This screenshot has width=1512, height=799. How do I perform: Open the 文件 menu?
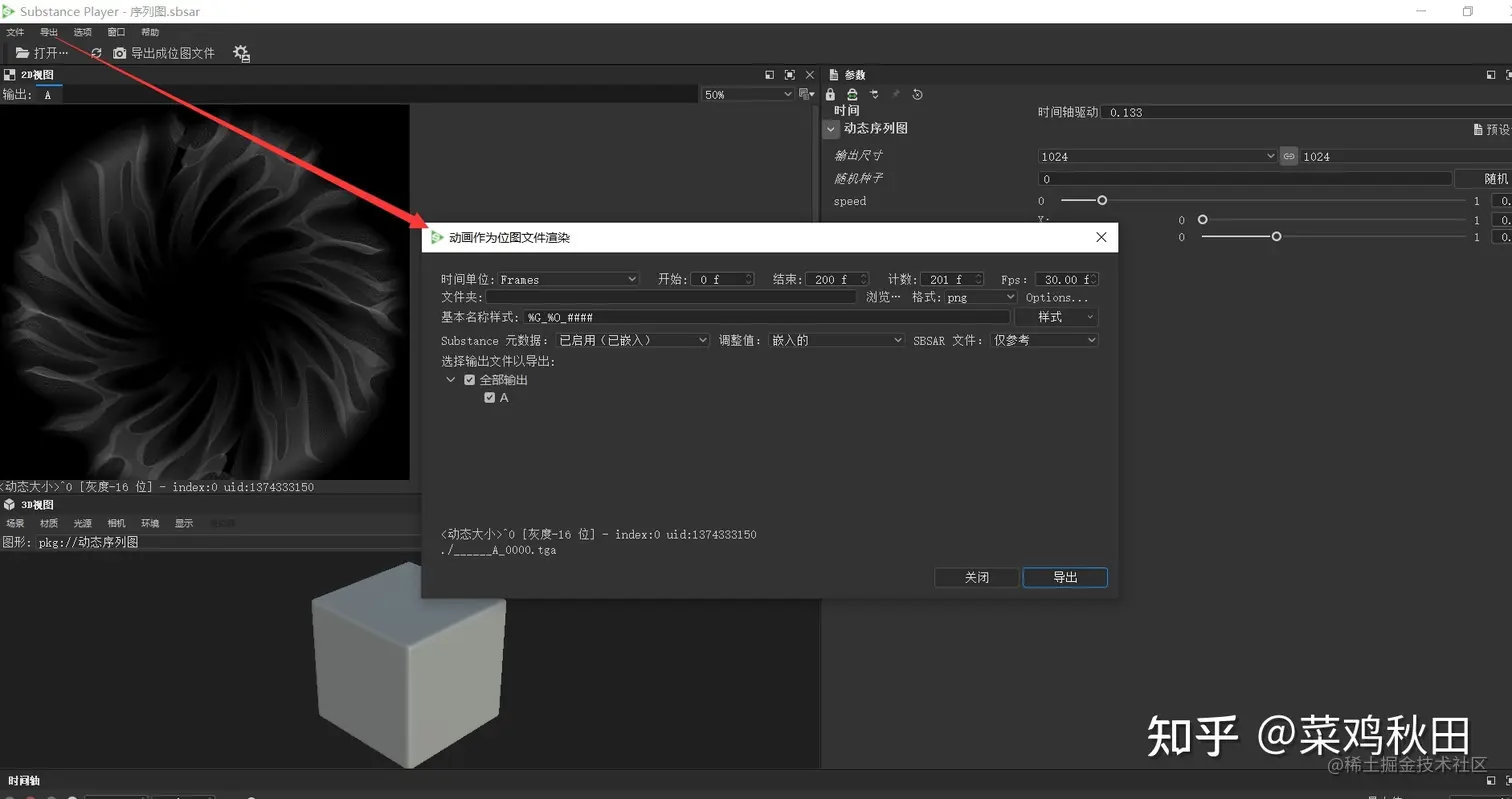(15, 33)
